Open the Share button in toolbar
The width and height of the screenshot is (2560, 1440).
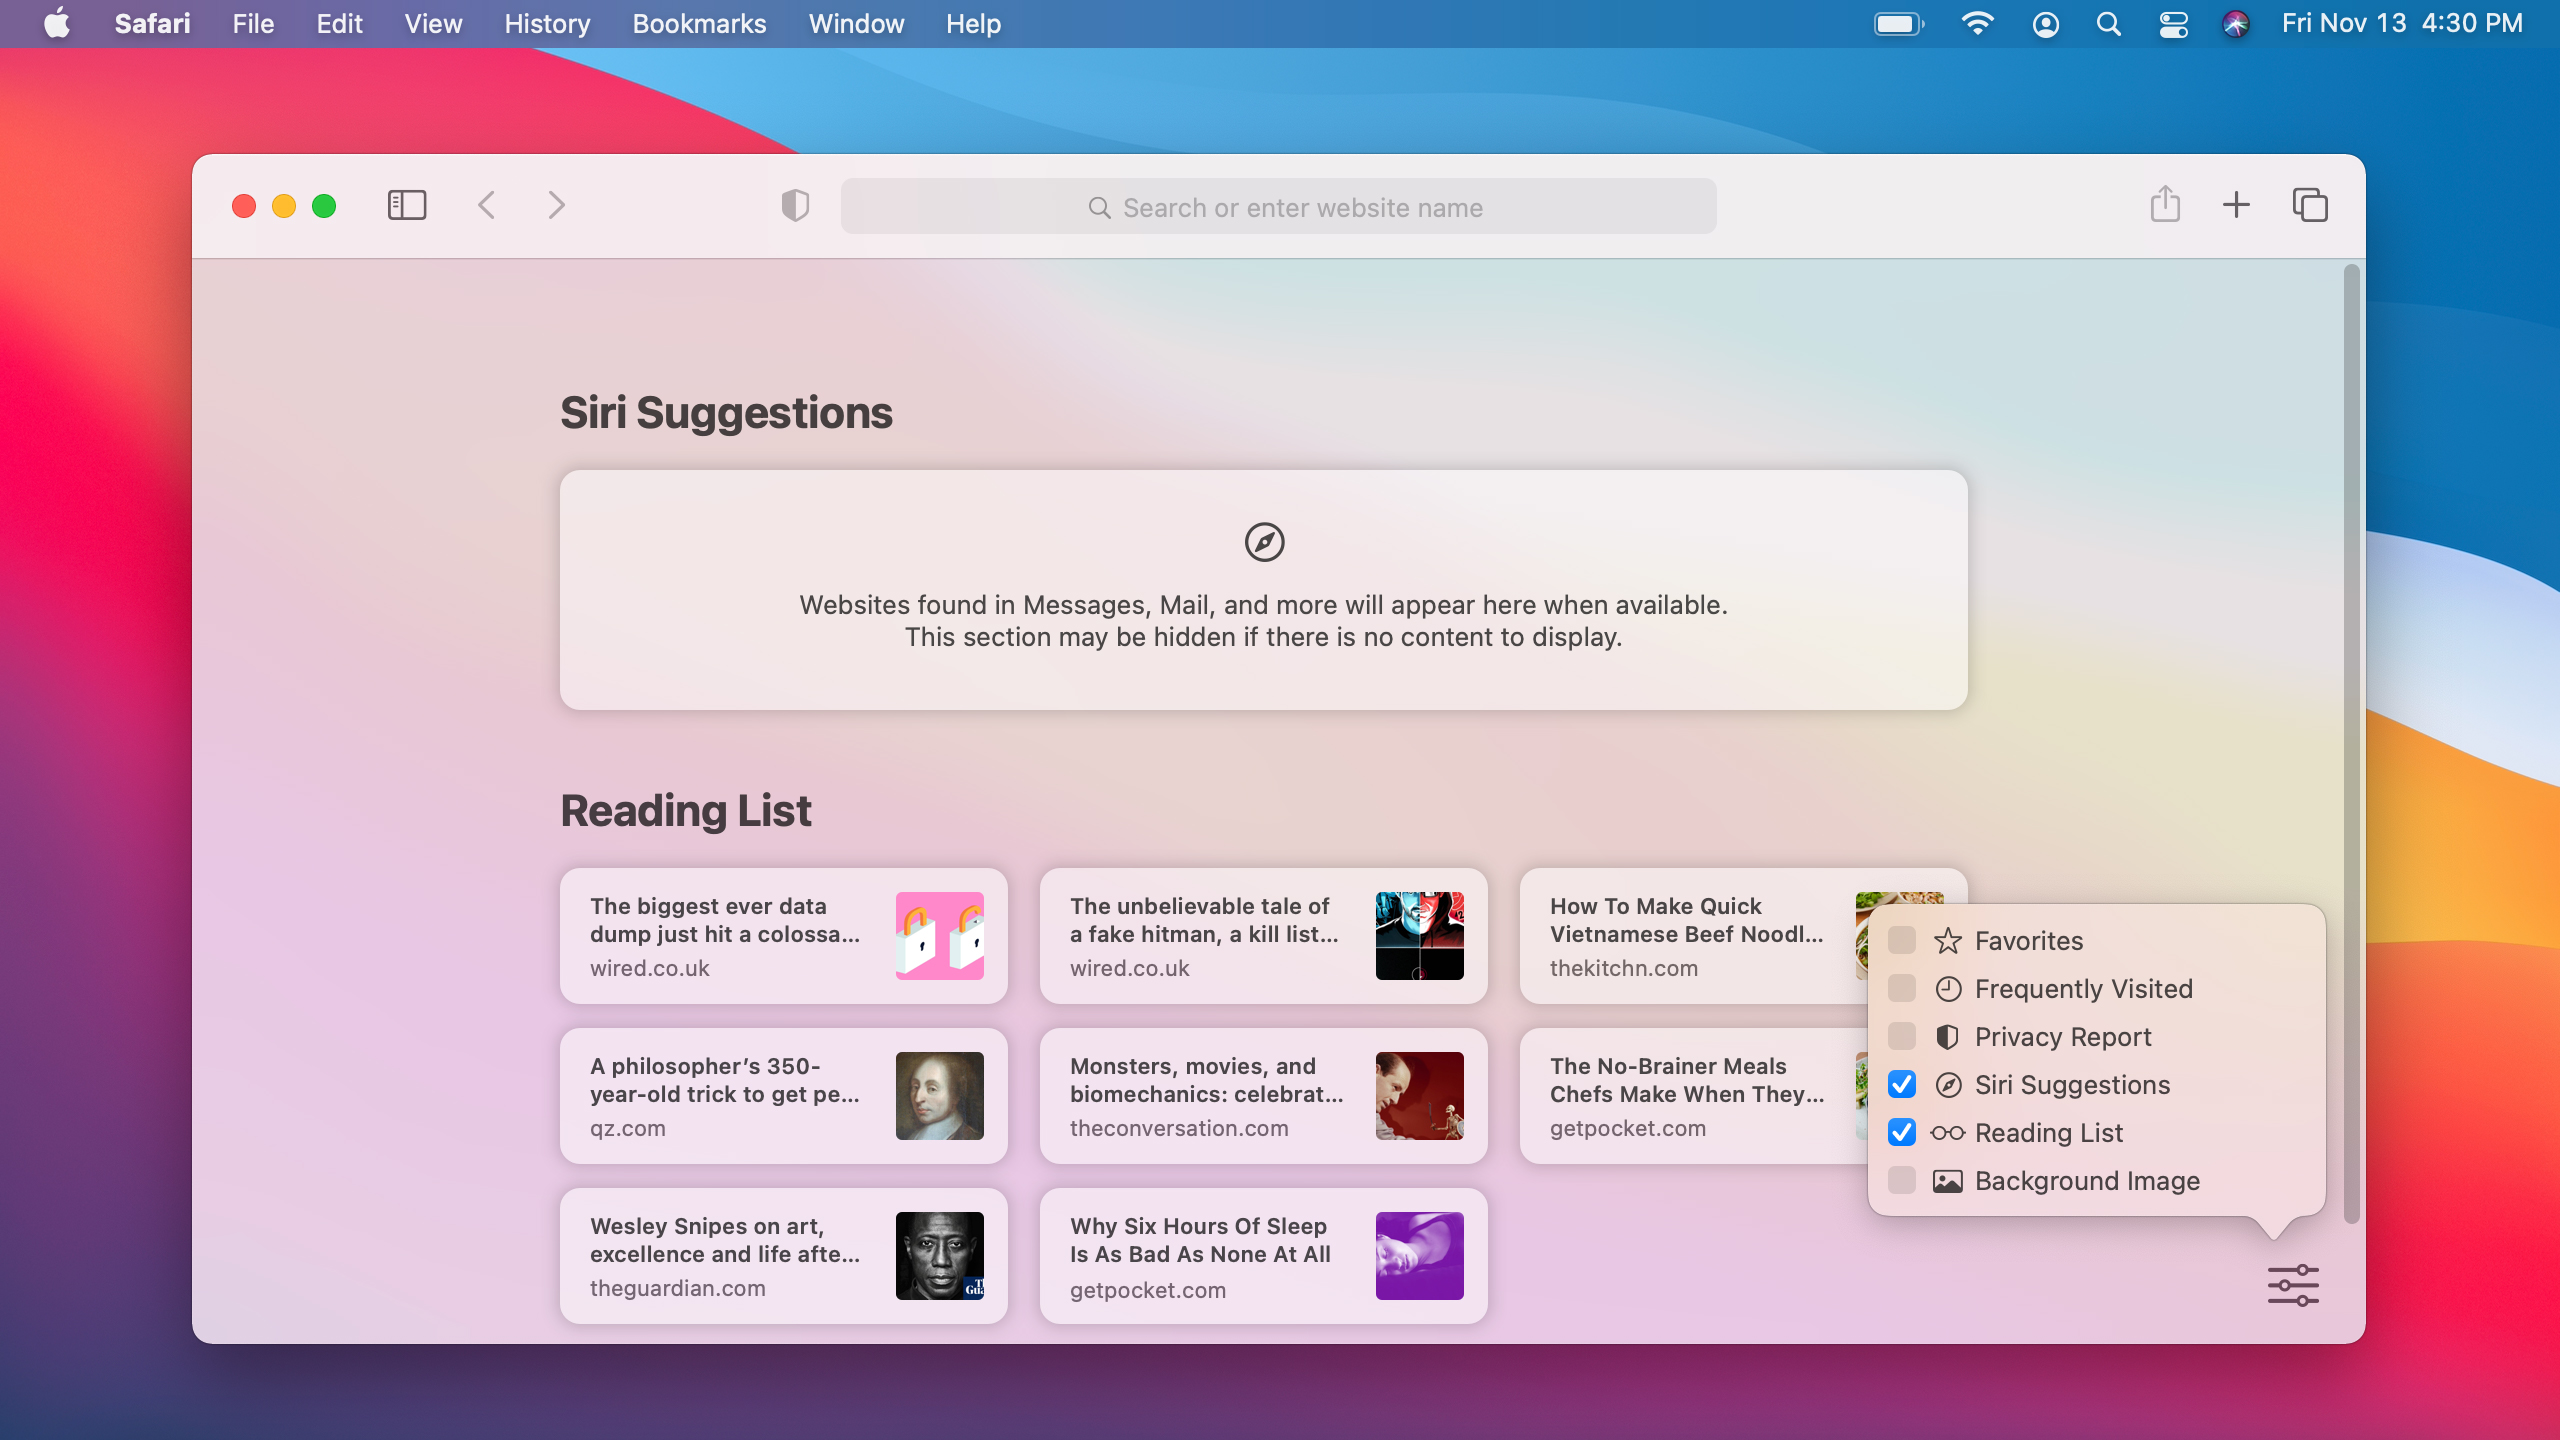[2165, 205]
